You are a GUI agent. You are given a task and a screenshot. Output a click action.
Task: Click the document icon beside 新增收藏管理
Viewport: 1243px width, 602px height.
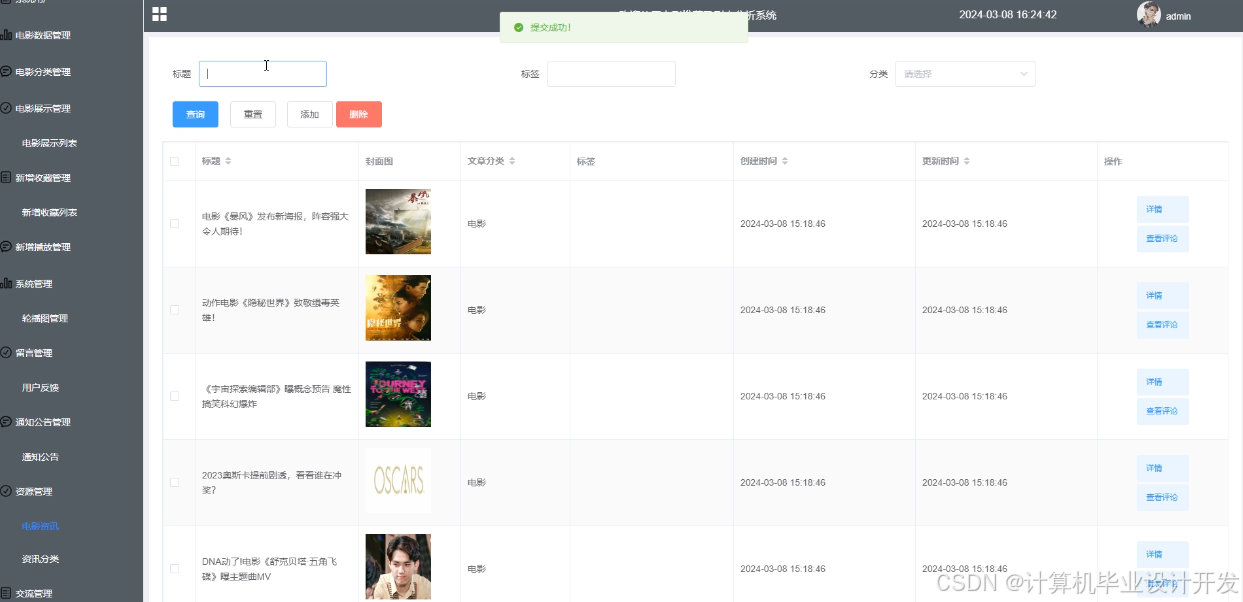[6, 178]
